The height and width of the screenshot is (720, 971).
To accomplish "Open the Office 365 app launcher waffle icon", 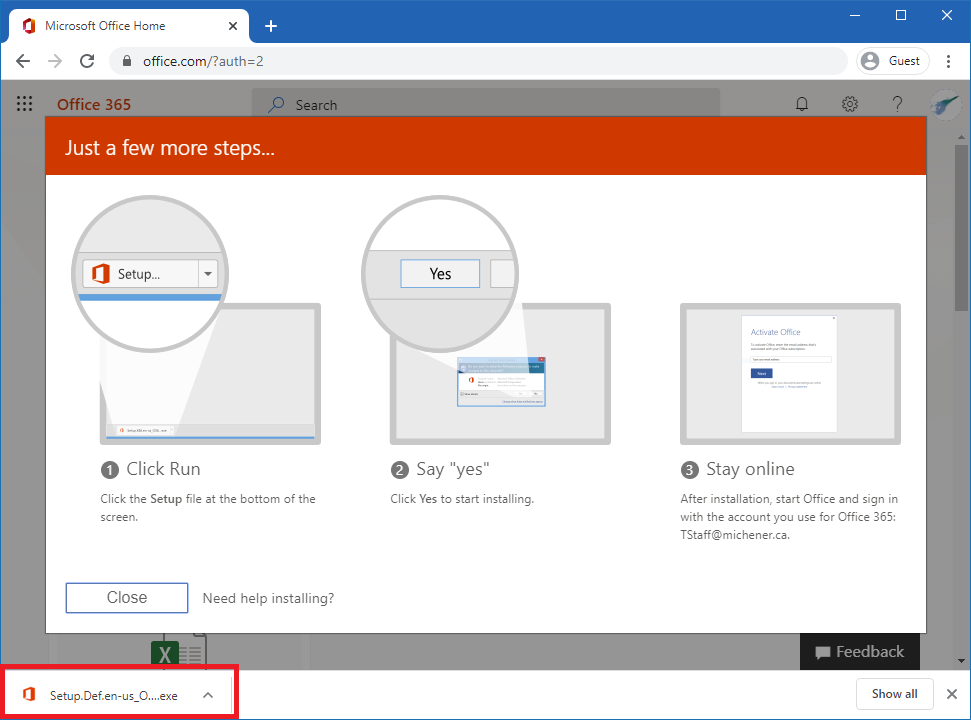I will tap(24, 104).
